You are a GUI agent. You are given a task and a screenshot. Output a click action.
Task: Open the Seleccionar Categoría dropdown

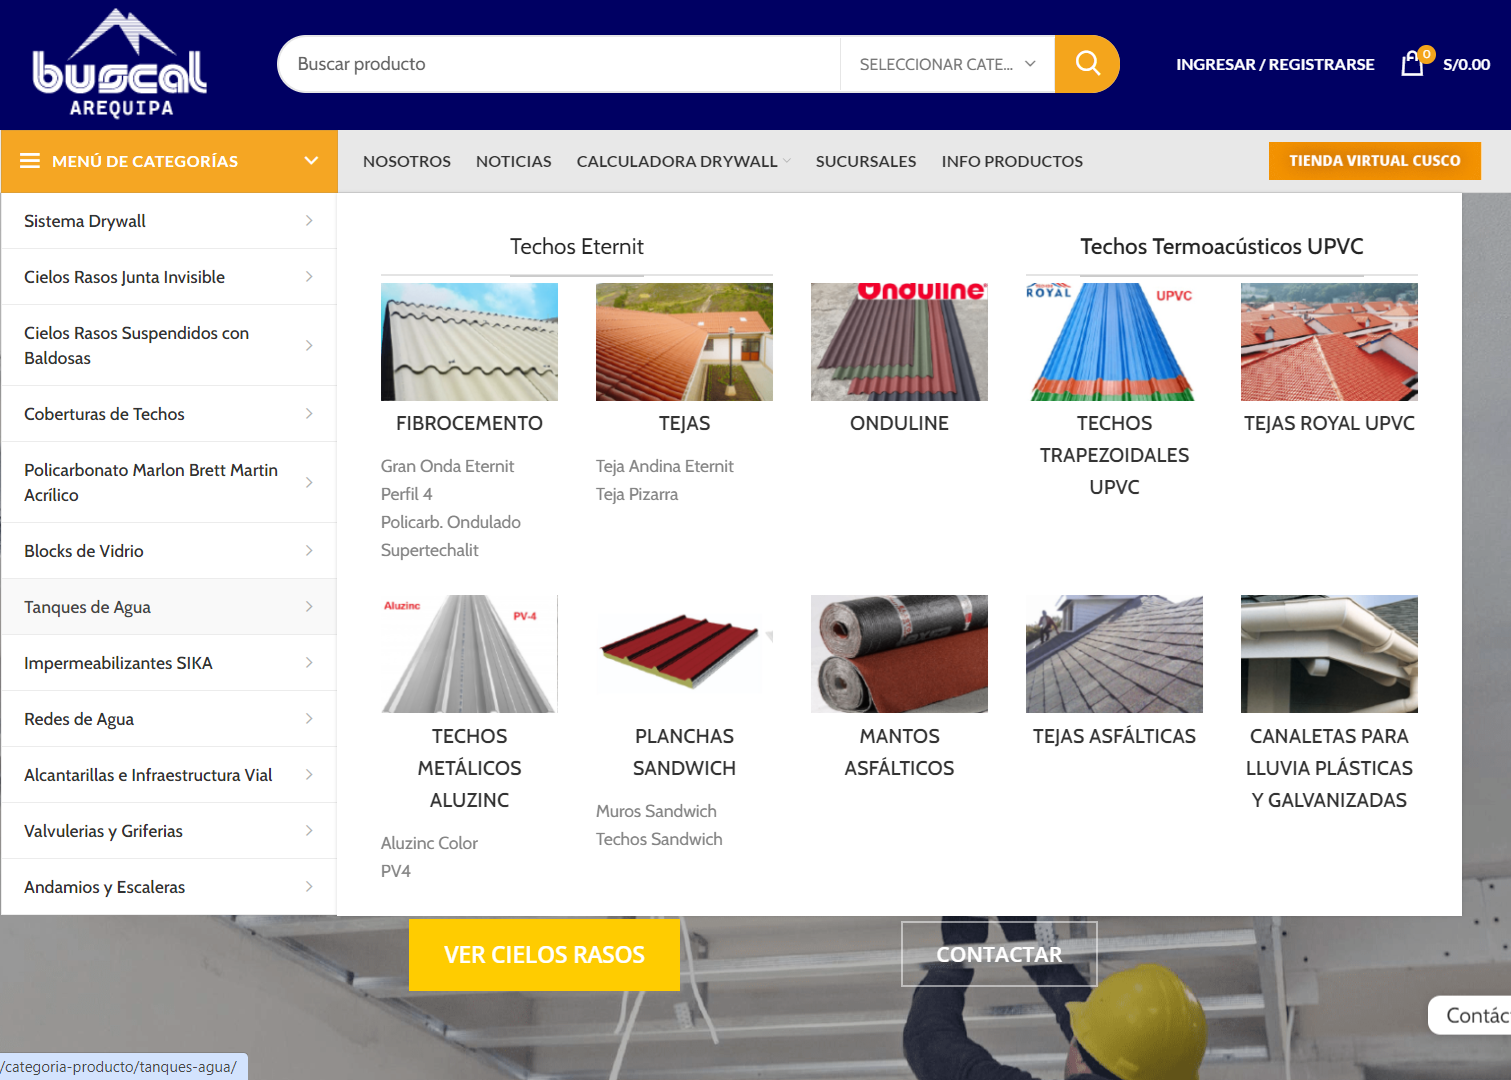[x=946, y=64]
